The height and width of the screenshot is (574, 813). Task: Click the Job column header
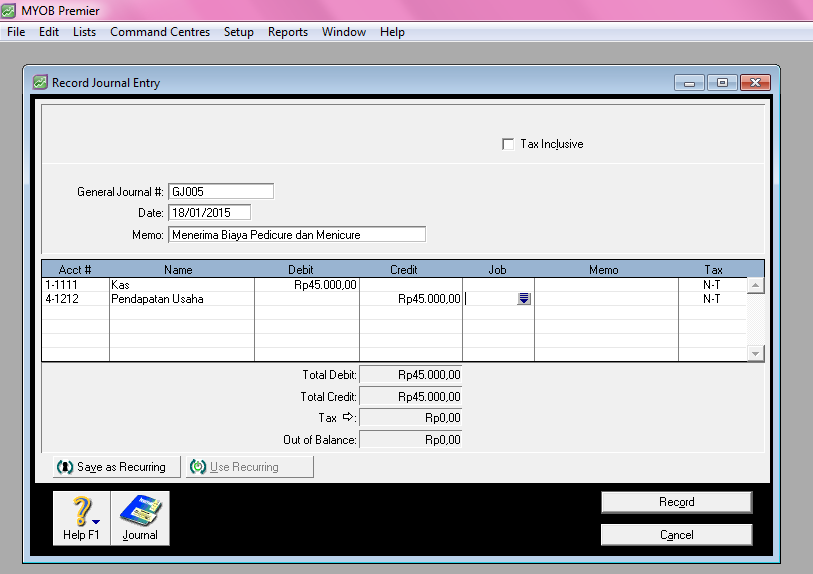(x=497, y=270)
